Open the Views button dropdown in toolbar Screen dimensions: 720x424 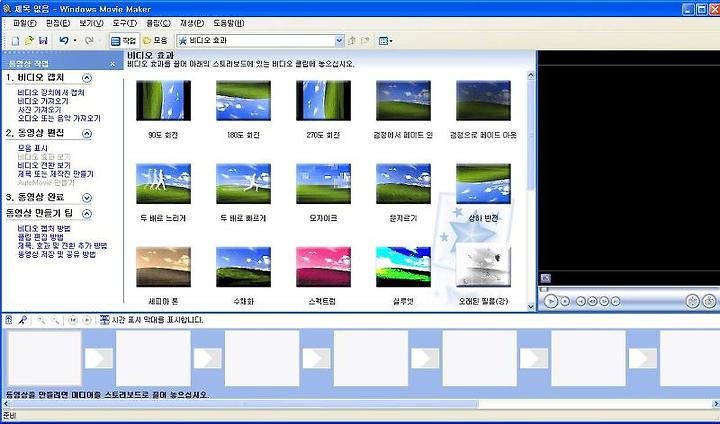pyautogui.click(x=385, y=41)
